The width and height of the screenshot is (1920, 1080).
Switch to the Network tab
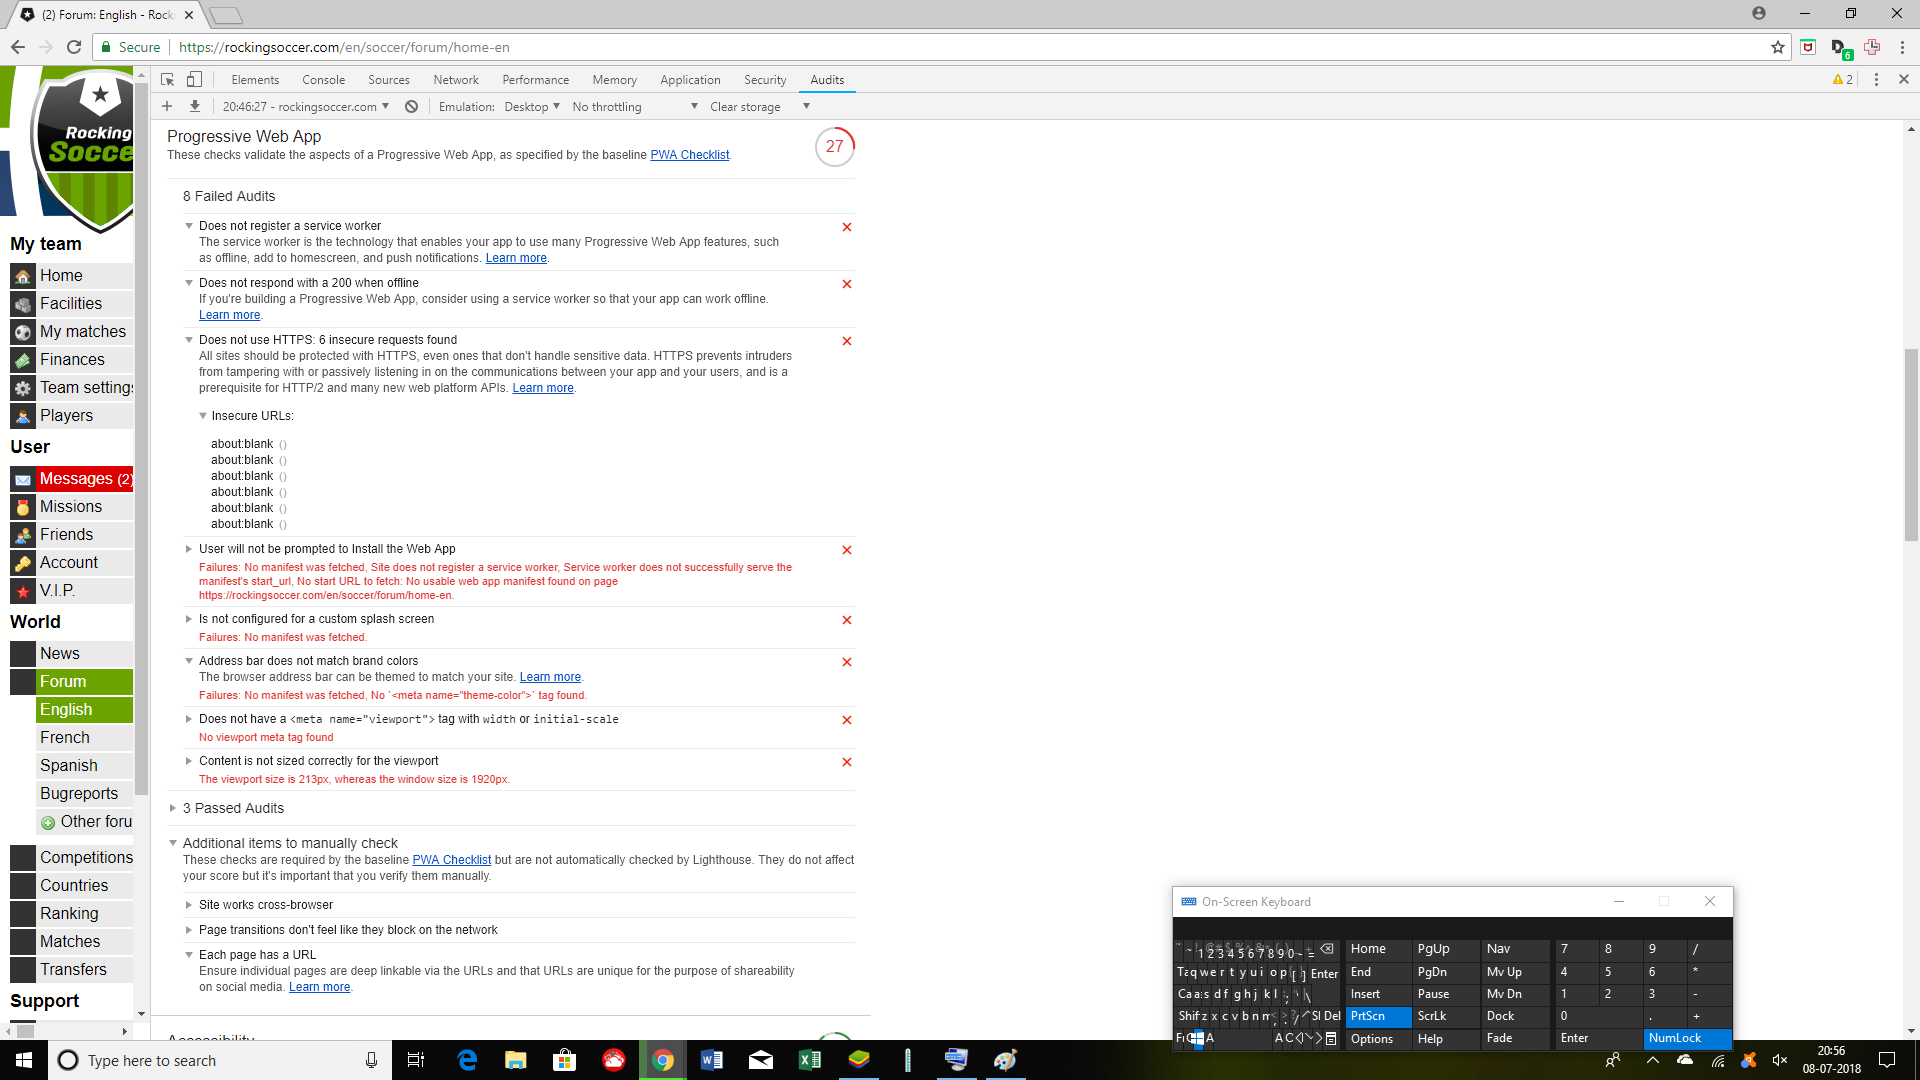[x=456, y=80]
